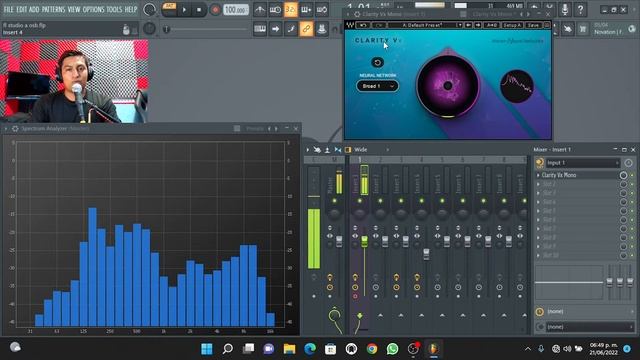640x360 pixels.
Task: Click Redo arrow in Clarity Vx toolbar
Action: point(378,25)
